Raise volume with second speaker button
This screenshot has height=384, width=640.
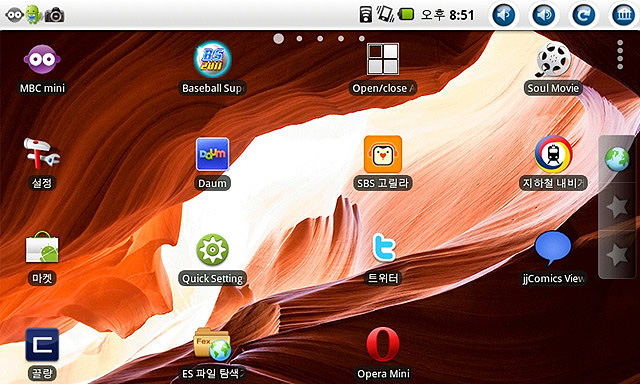point(543,15)
